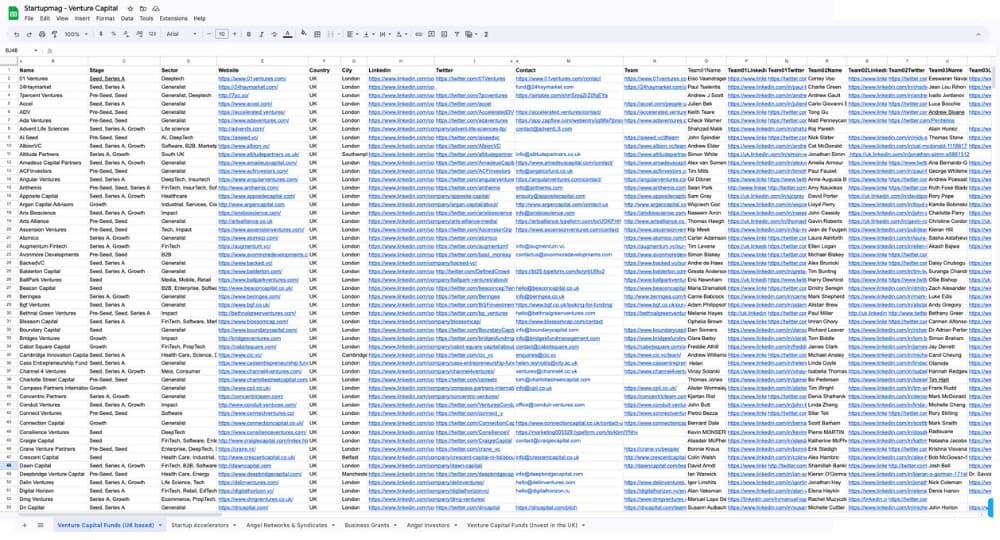Click the font size input field
Screen dimensions: 1000x540
click(x=221, y=34)
